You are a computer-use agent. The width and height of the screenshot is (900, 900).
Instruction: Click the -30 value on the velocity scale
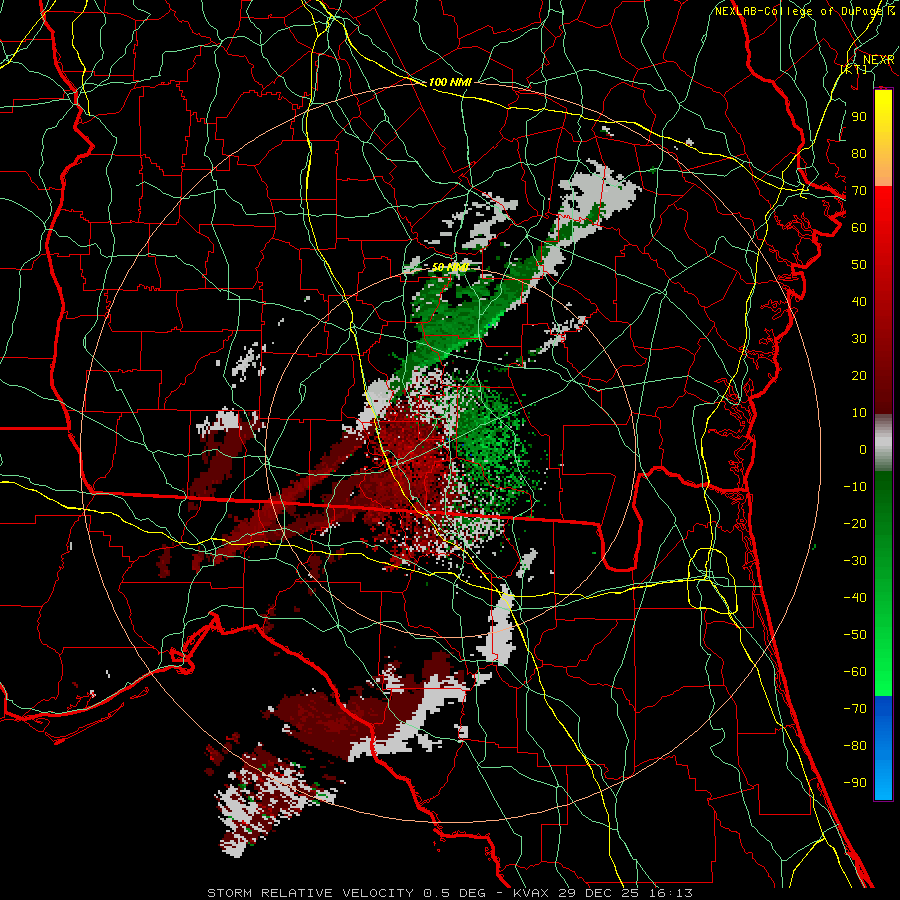click(x=855, y=561)
